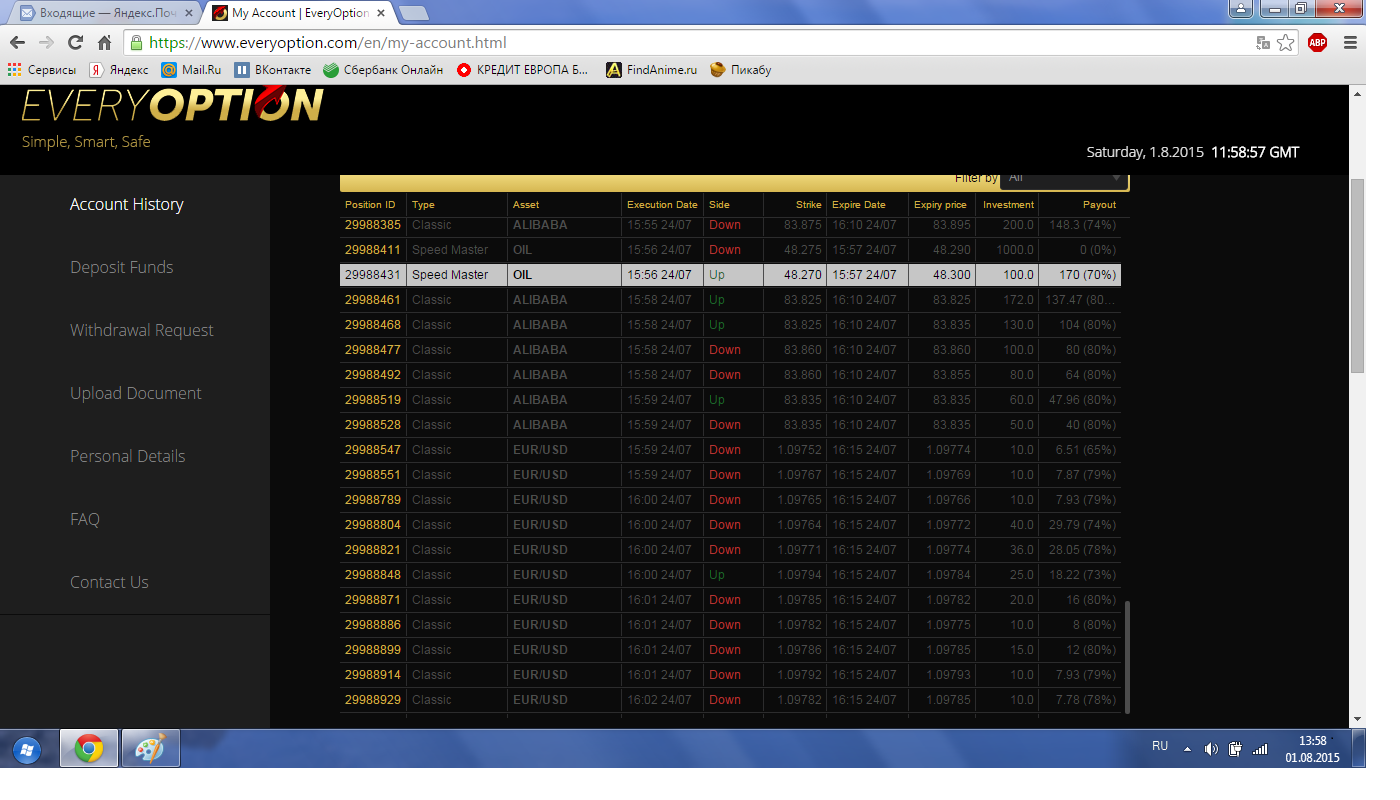Show hidden system tray icons
Viewport: 1400px width, 800px height.
pyautogui.click(x=1187, y=749)
